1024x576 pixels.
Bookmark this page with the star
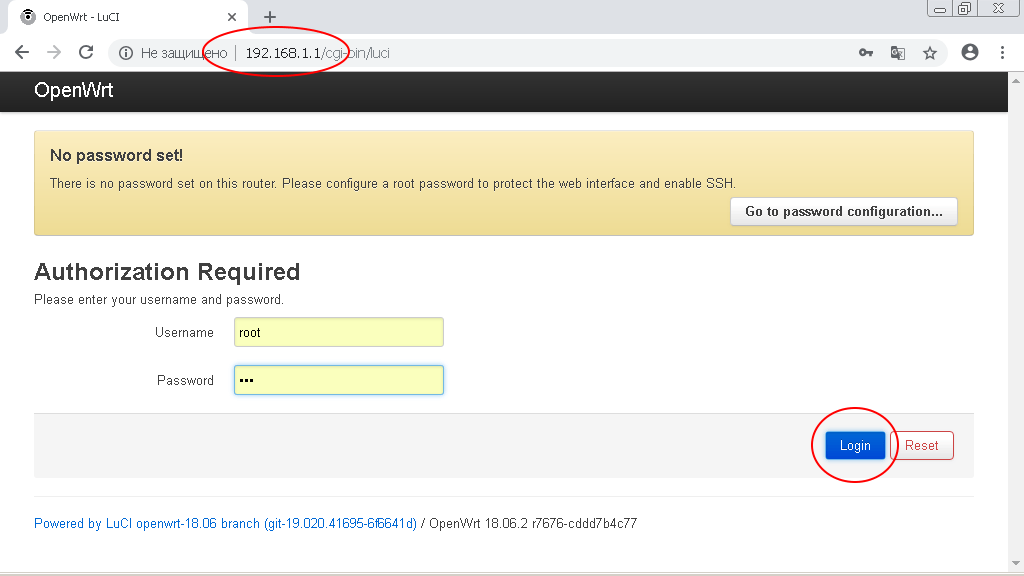(930, 53)
